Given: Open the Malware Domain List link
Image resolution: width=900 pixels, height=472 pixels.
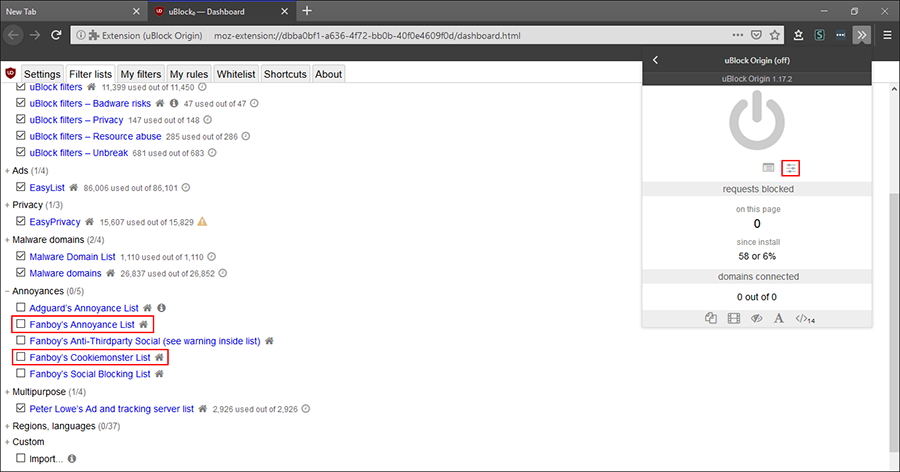Looking at the screenshot, I should point(72,257).
